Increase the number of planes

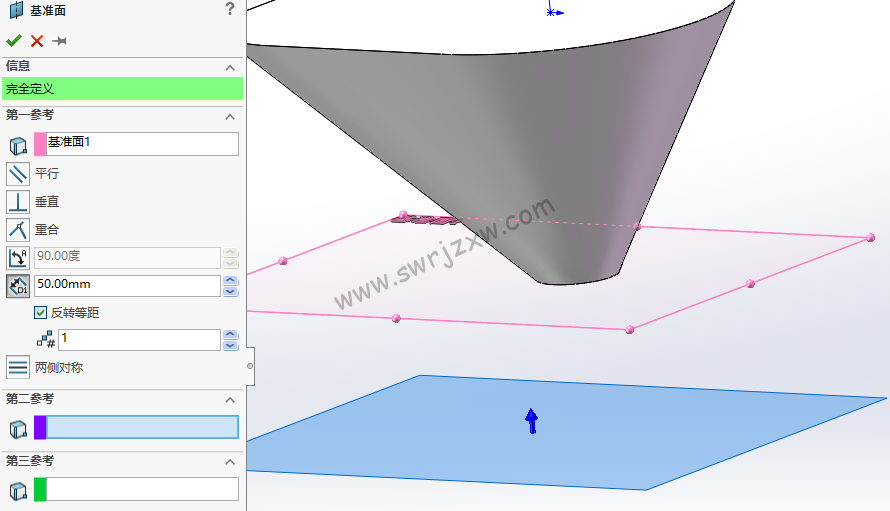(x=230, y=334)
